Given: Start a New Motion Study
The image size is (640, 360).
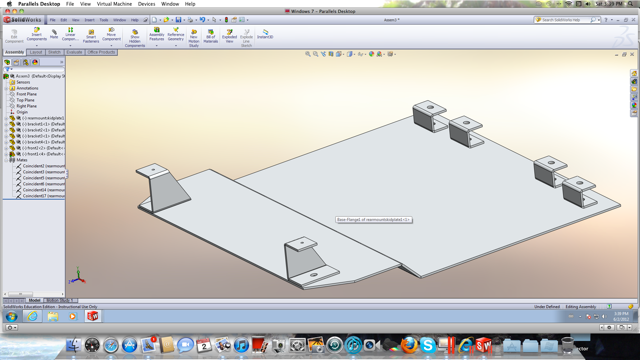Looking at the screenshot, I should tap(194, 38).
